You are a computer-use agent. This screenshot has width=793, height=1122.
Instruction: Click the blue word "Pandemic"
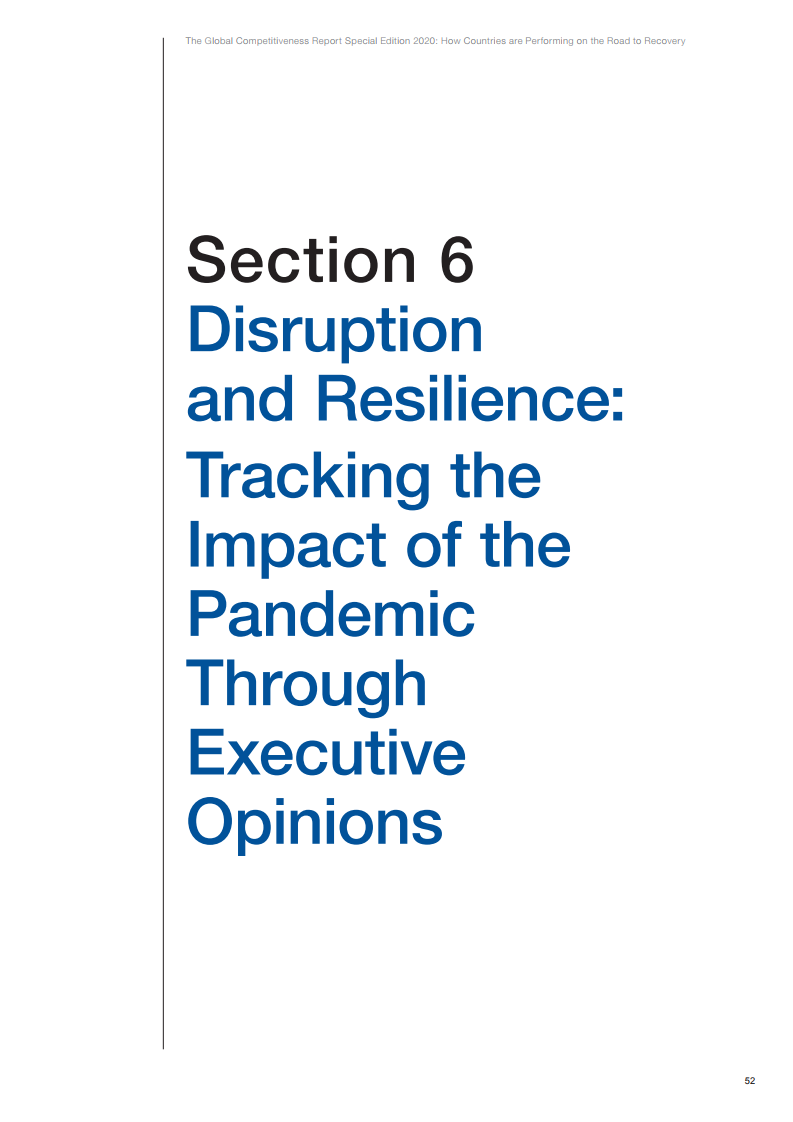331,615
